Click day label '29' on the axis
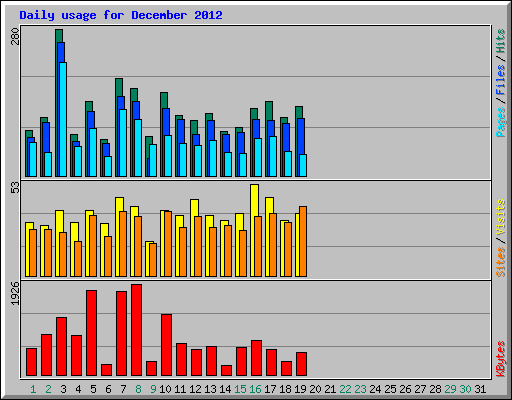512x400 pixels. pos(450,389)
